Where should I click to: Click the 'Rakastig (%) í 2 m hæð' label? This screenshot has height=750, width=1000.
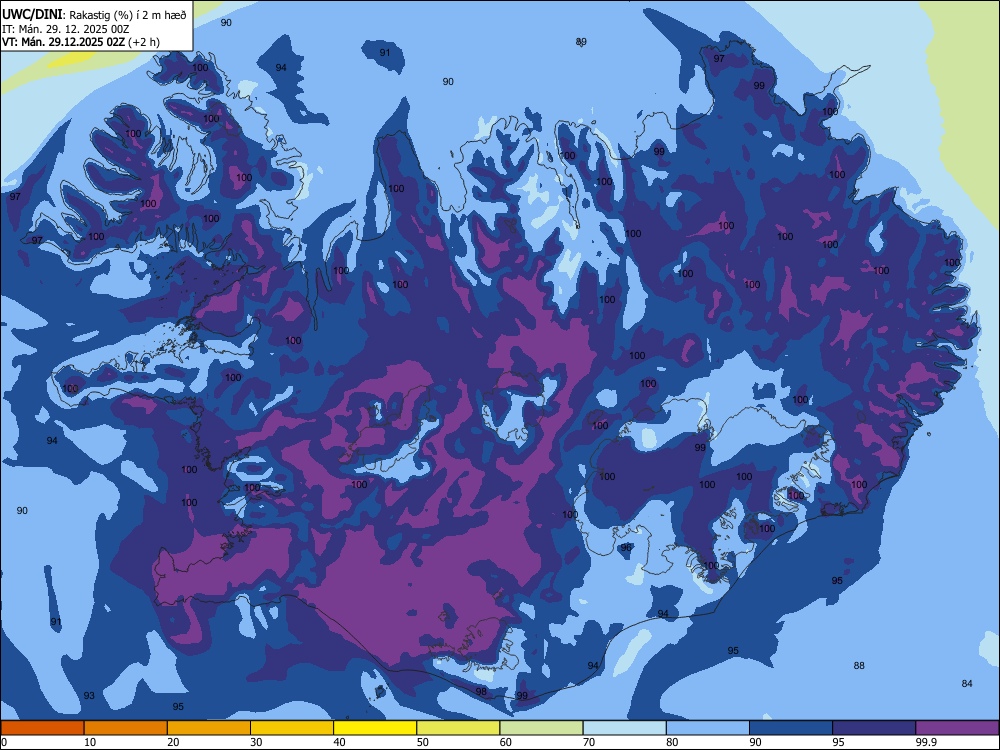pyautogui.click(x=128, y=15)
